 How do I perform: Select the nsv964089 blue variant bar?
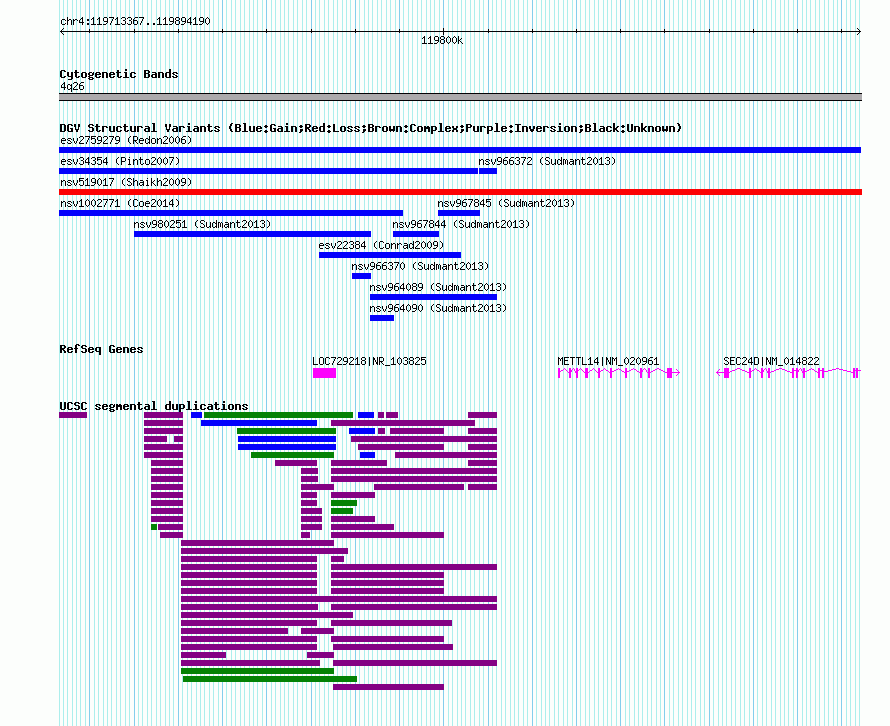(434, 297)
